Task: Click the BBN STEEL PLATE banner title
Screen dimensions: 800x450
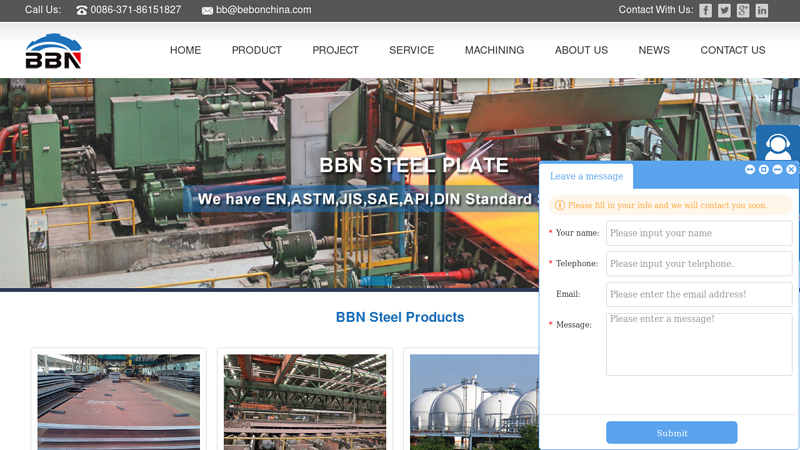Action: click(x=414, y=165)
